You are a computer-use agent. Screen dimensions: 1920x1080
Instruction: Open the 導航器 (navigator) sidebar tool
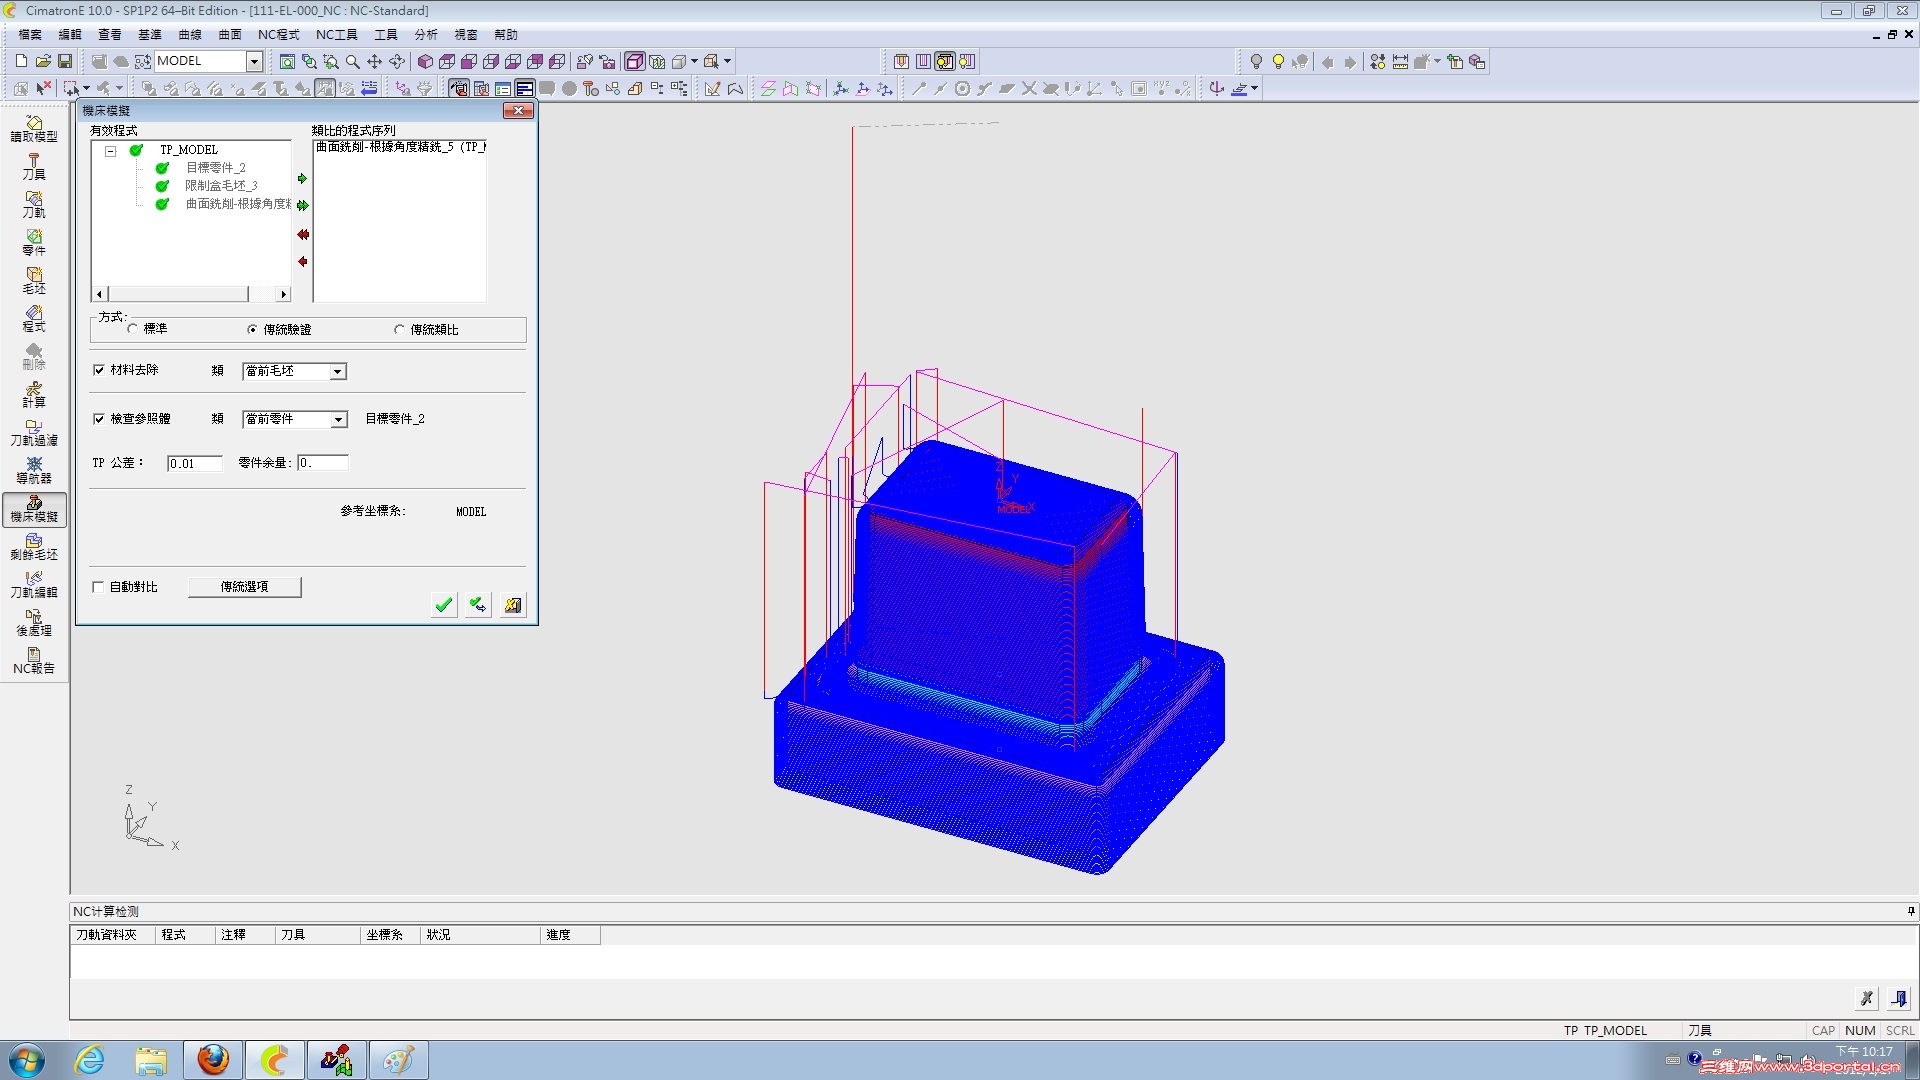(x=34, y=471)
